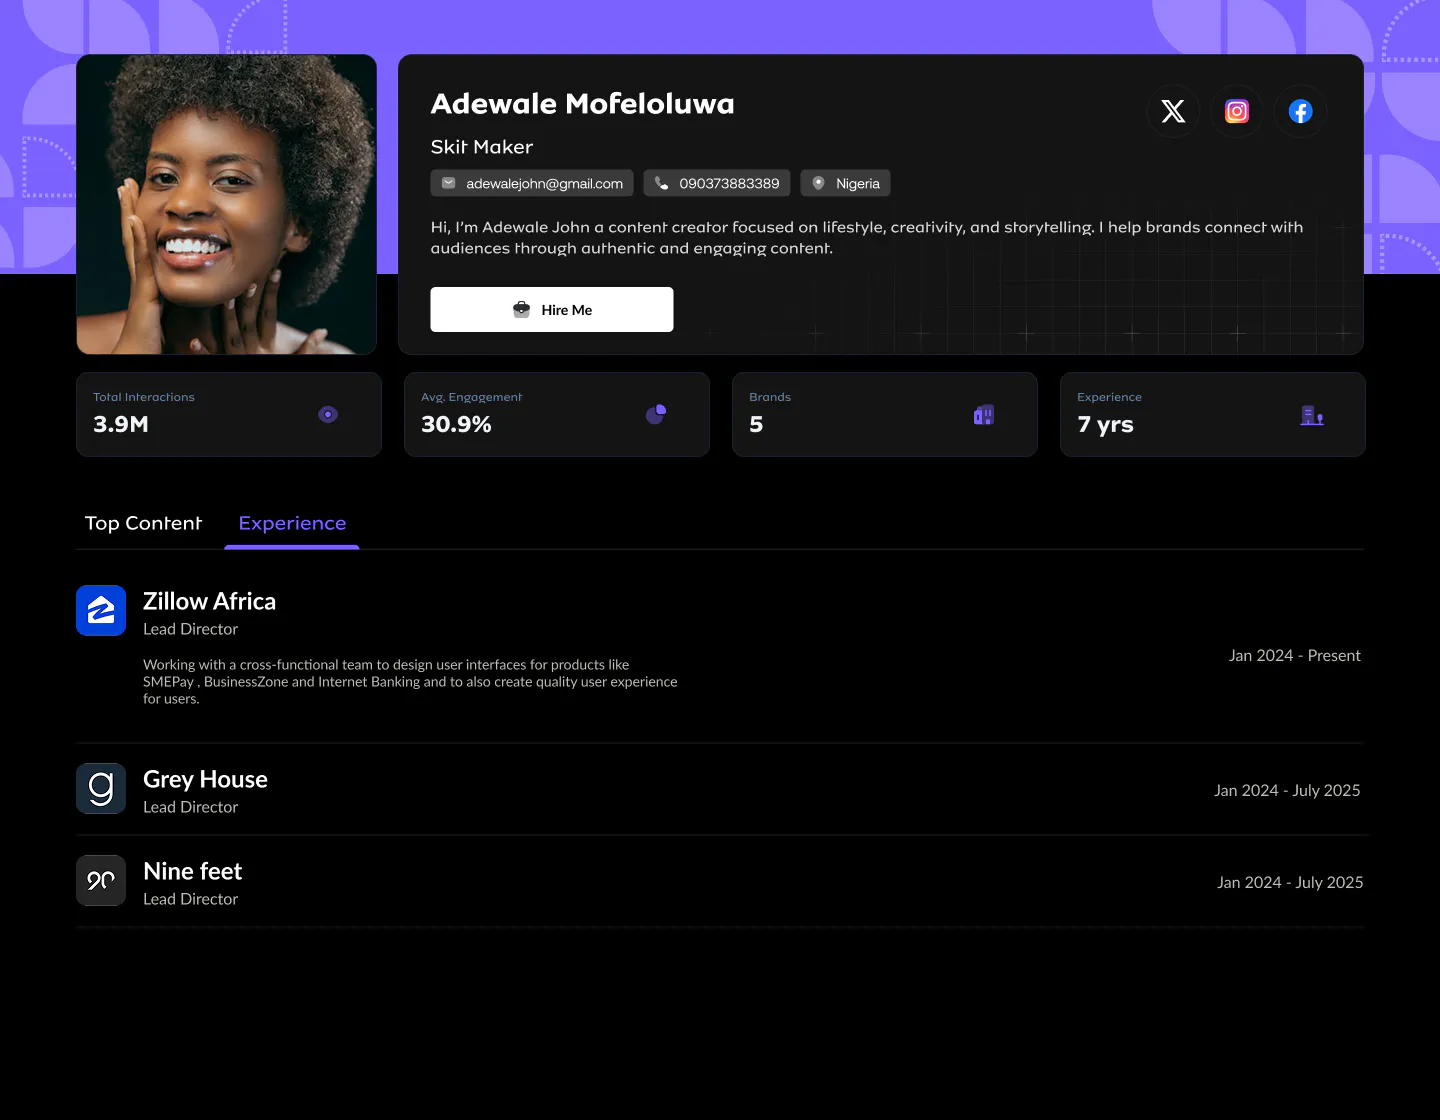Open the profile photo of Adewale

click(x=227, y=204)
